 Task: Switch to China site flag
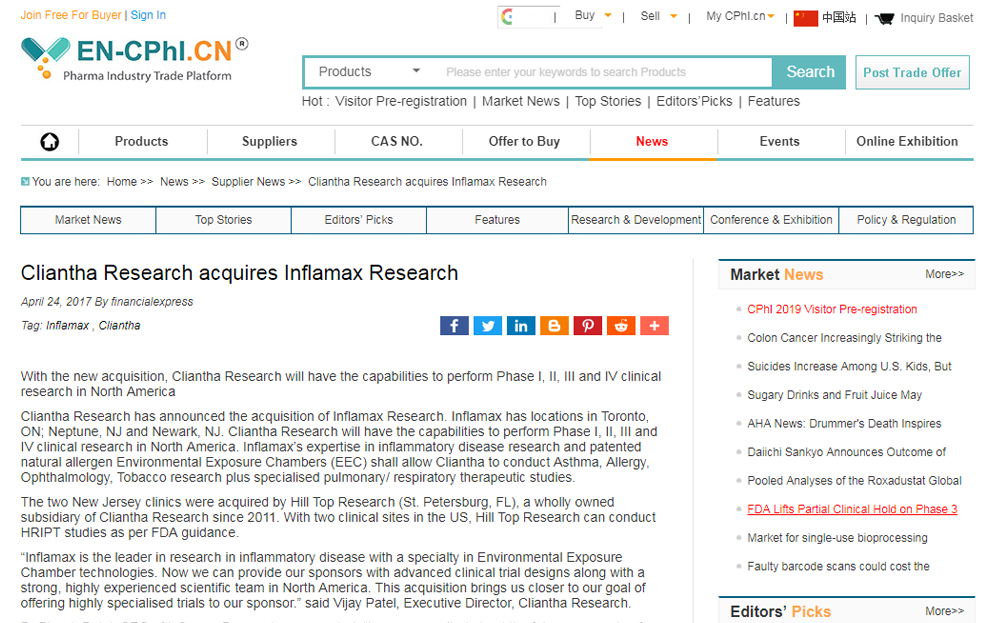click(806, 17)
